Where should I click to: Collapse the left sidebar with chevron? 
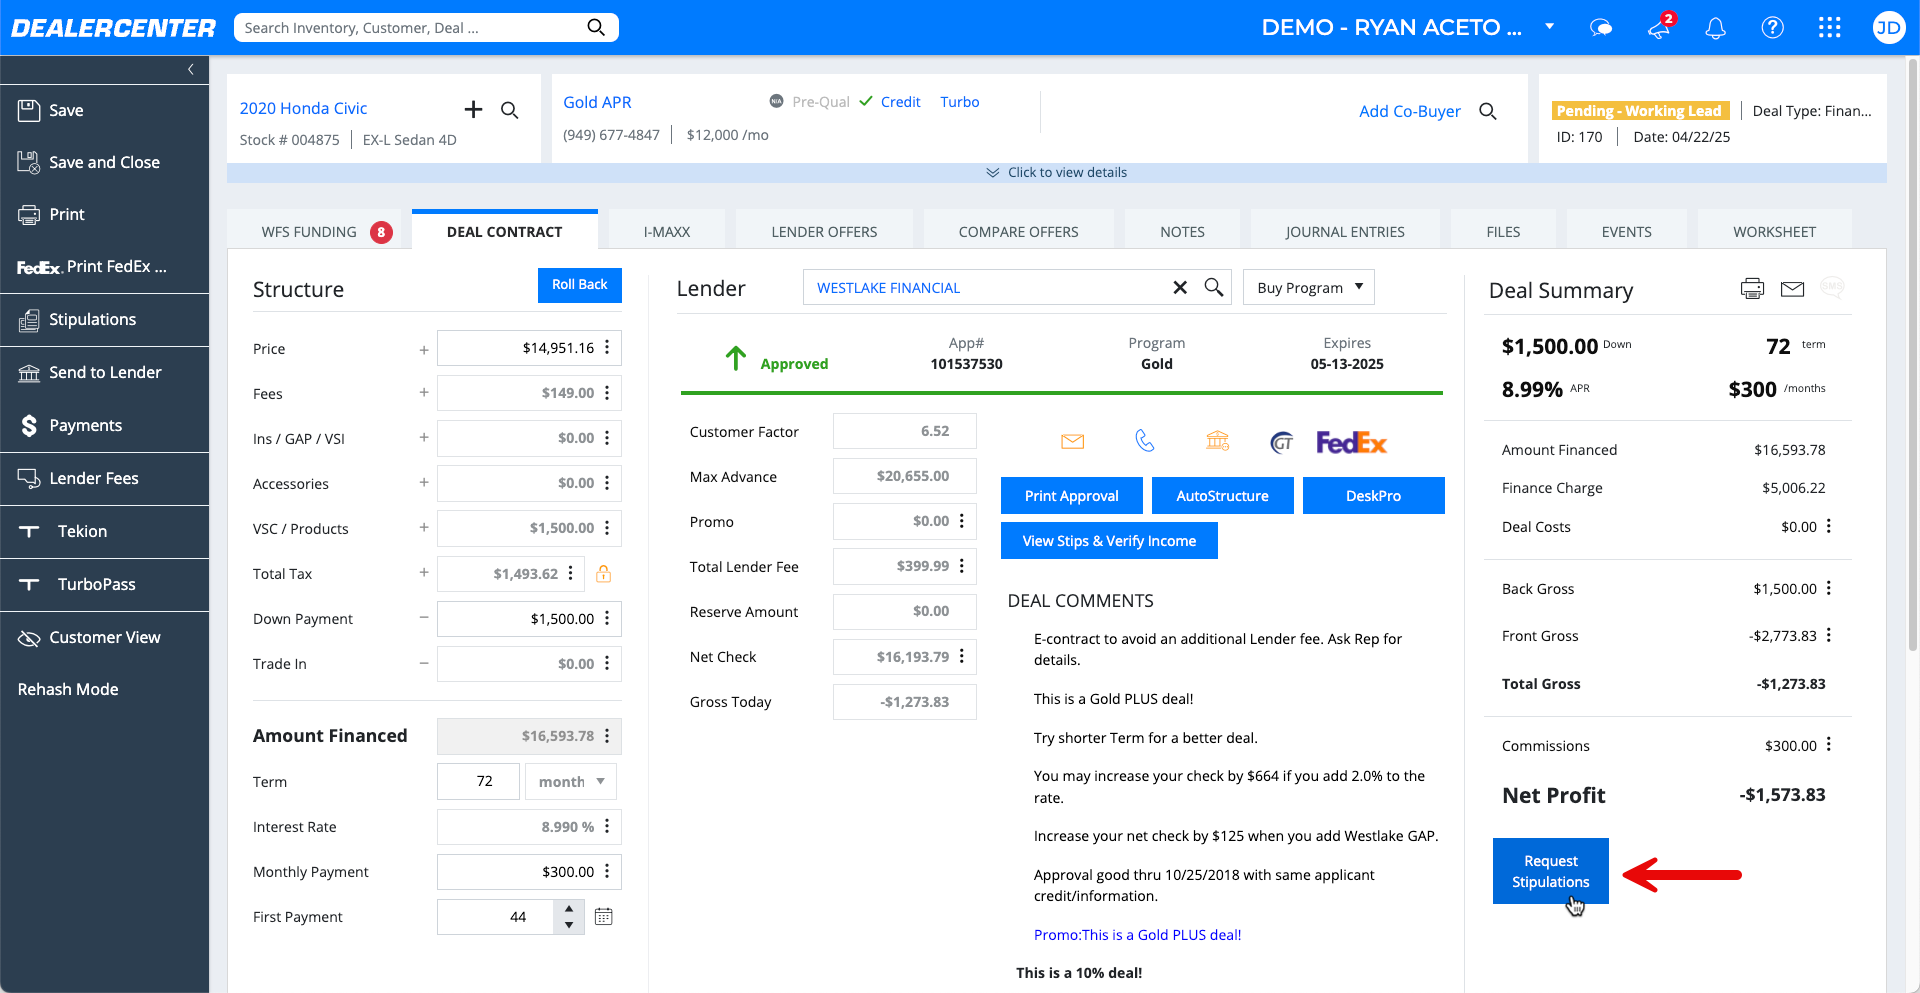[x=190, y=69]
